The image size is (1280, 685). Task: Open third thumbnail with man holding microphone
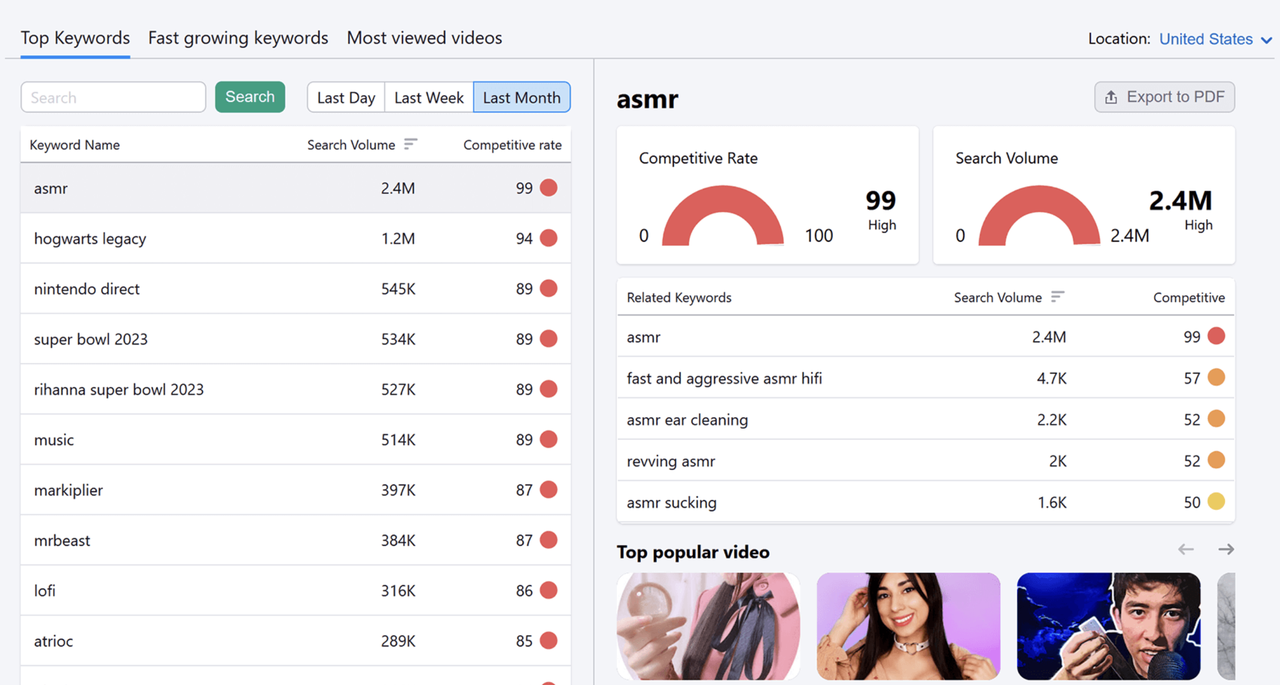click(x=1108, y=626)
